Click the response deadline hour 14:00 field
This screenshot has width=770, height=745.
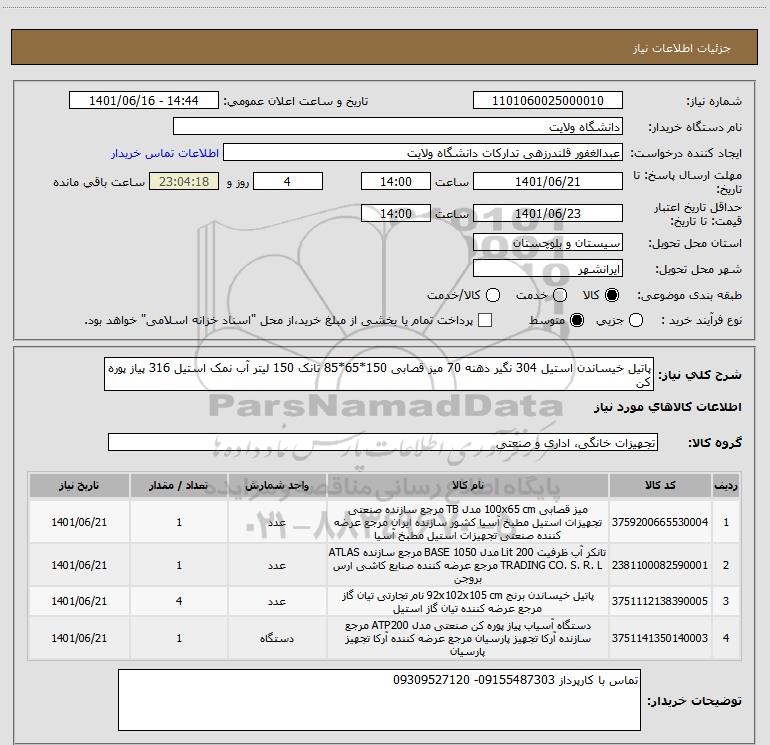(x=396, y=181)
